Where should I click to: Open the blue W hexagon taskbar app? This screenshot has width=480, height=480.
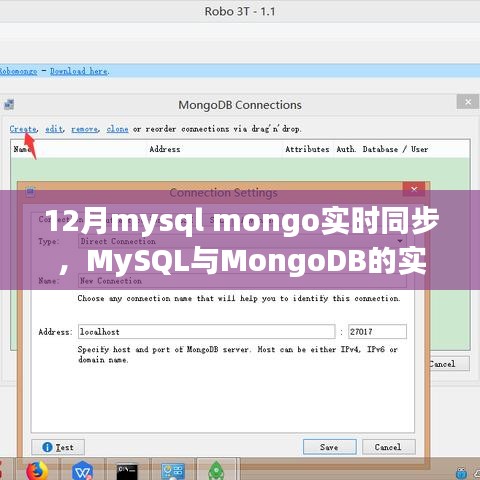coord(83,471)
